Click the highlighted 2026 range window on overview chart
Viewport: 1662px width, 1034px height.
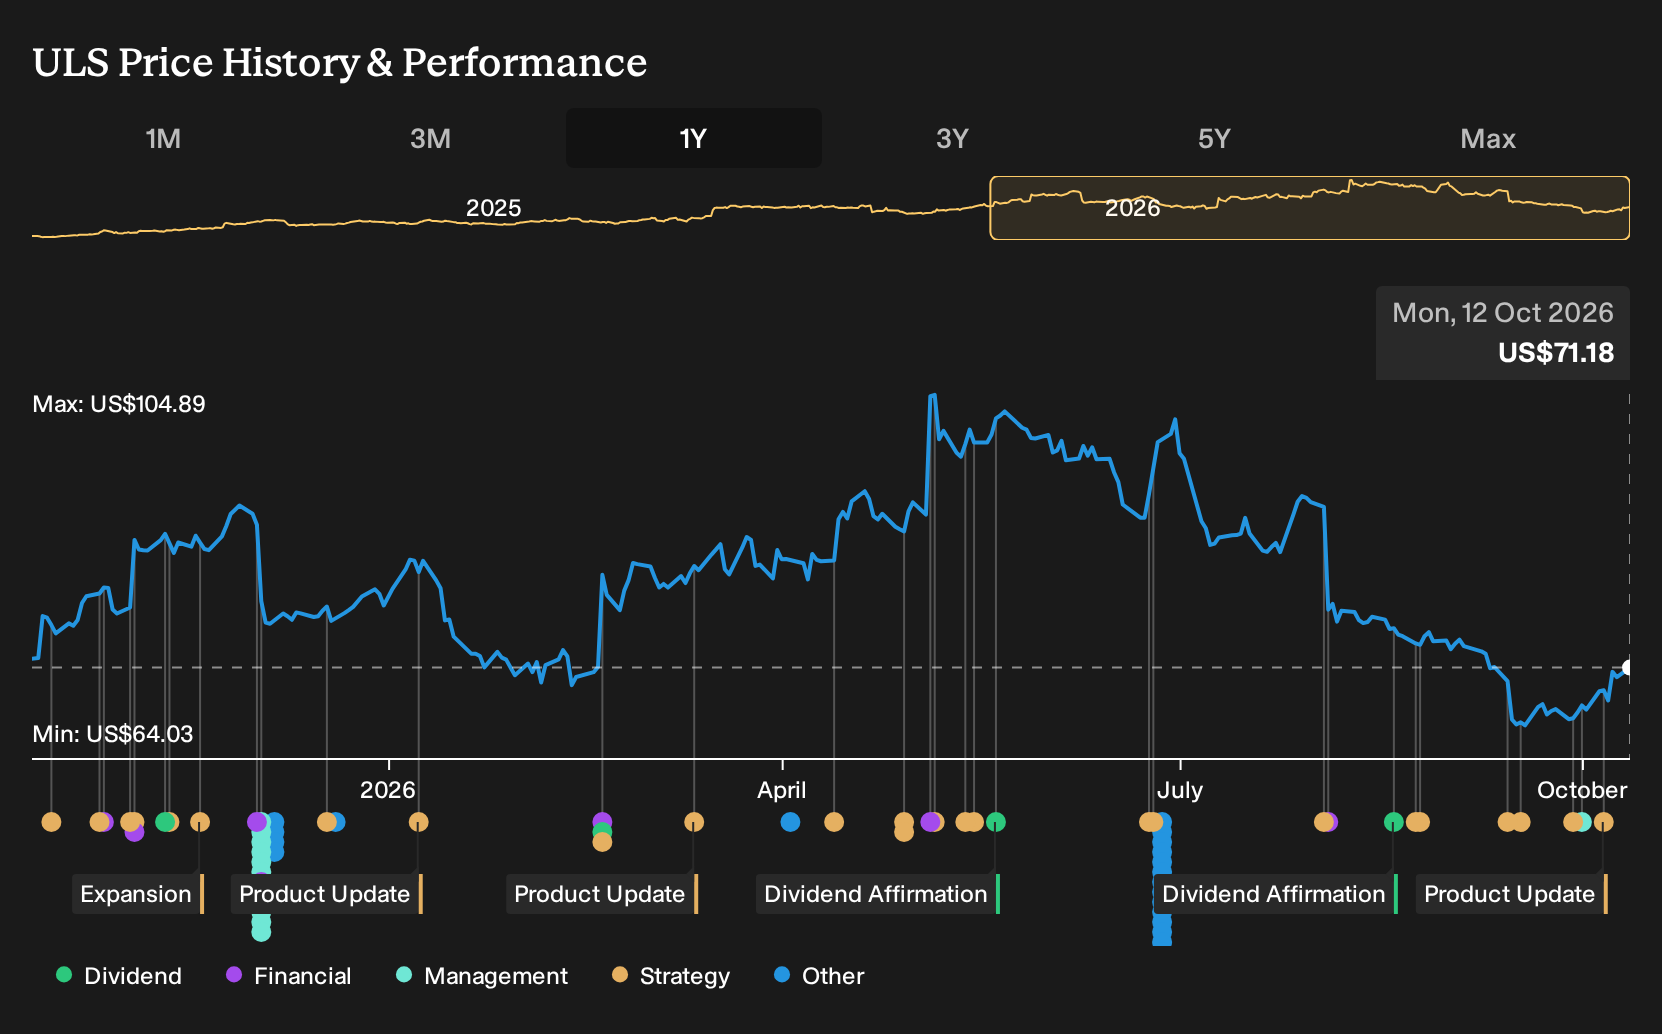1310,208
